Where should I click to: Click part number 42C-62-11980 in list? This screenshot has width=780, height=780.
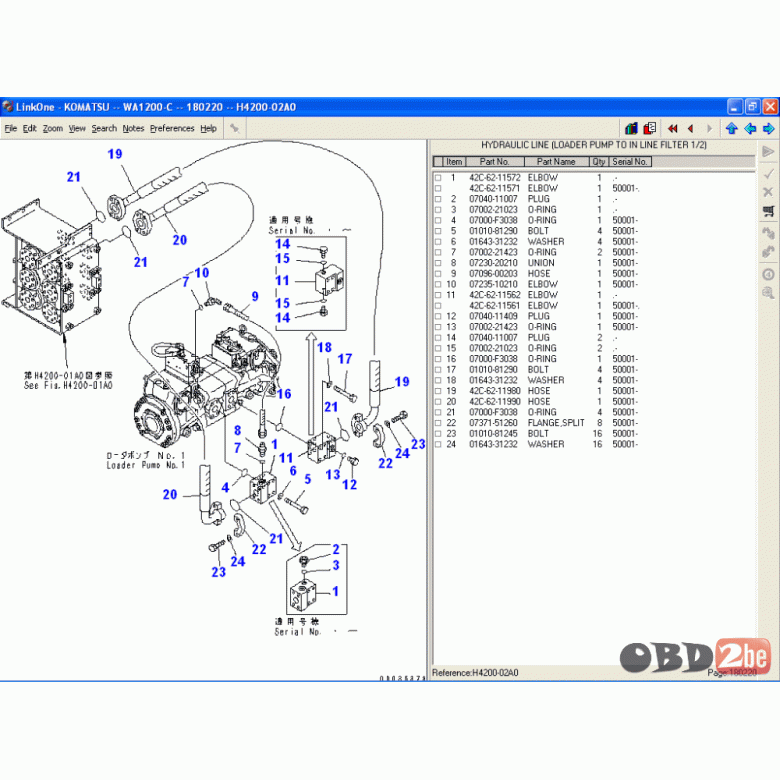tap(495, 391)
